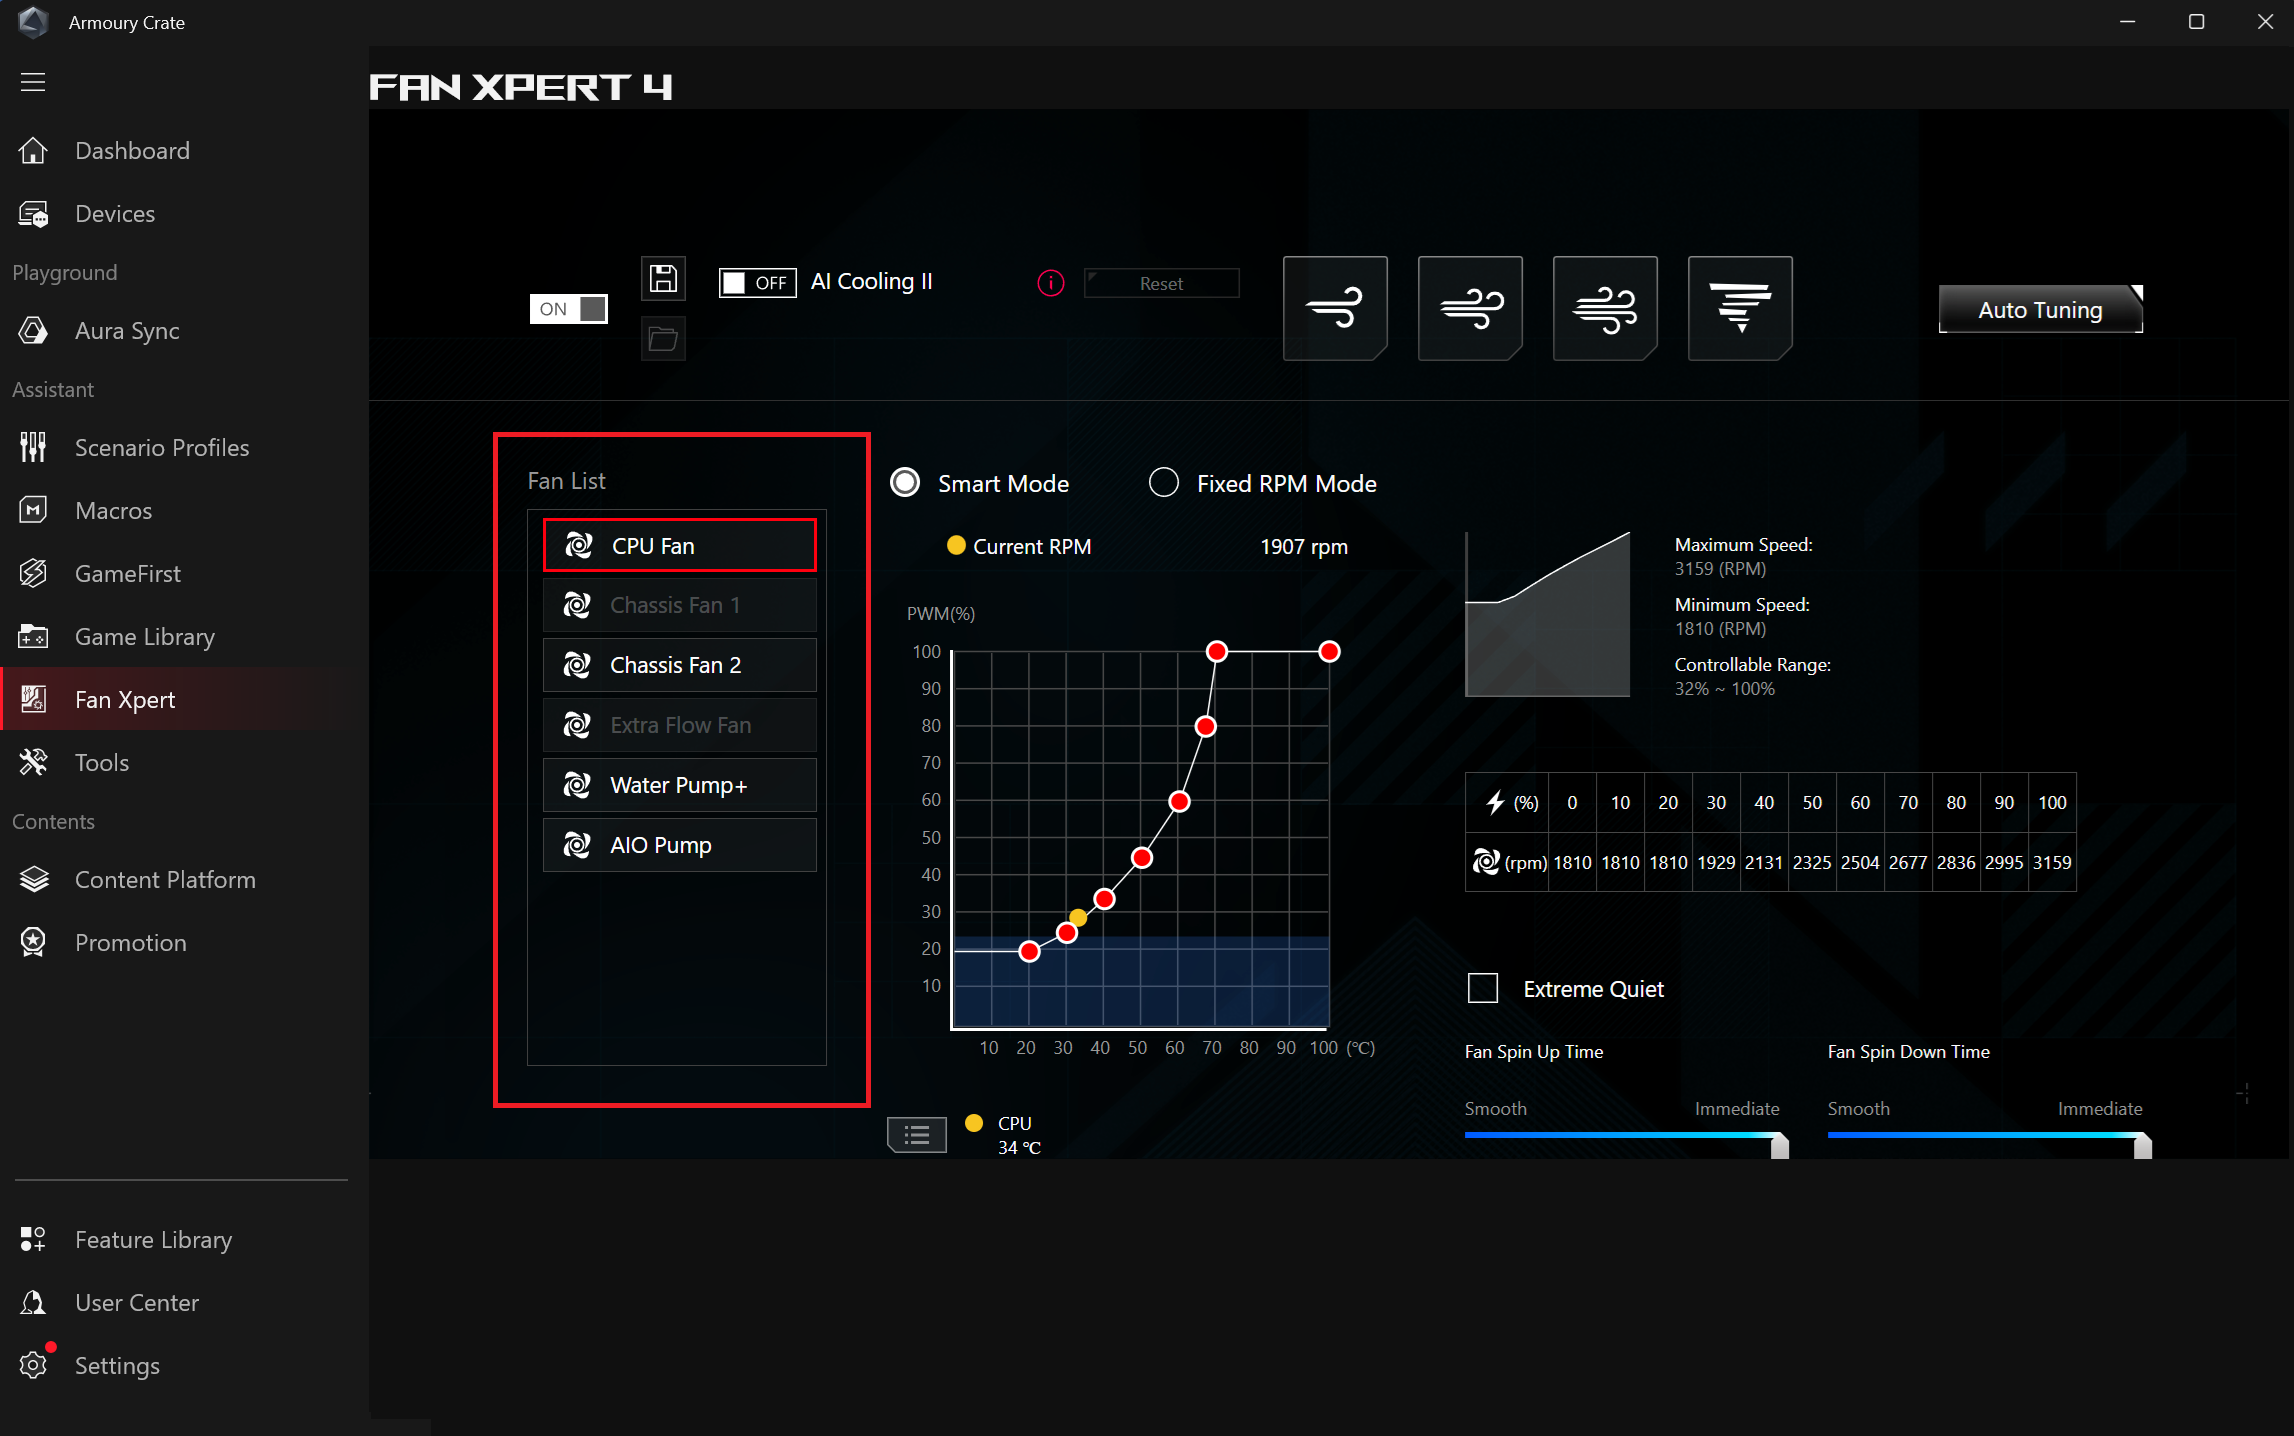Screen dimensions: 2294x1436
Task: Select the Full Speed tornado preset icon
Action: pyautogui.click(x=1740, y=308)
